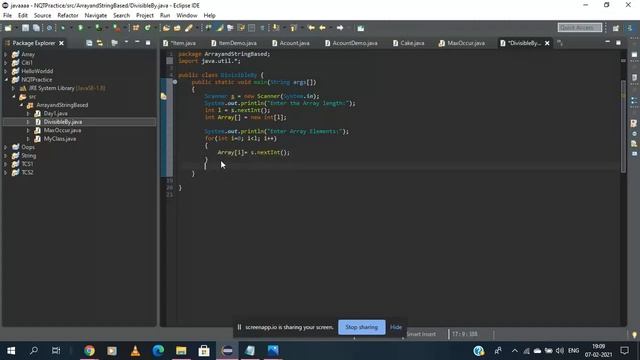
Task: Open the Debug configurations dropdown arrow
Action: (x=71, y=28)
